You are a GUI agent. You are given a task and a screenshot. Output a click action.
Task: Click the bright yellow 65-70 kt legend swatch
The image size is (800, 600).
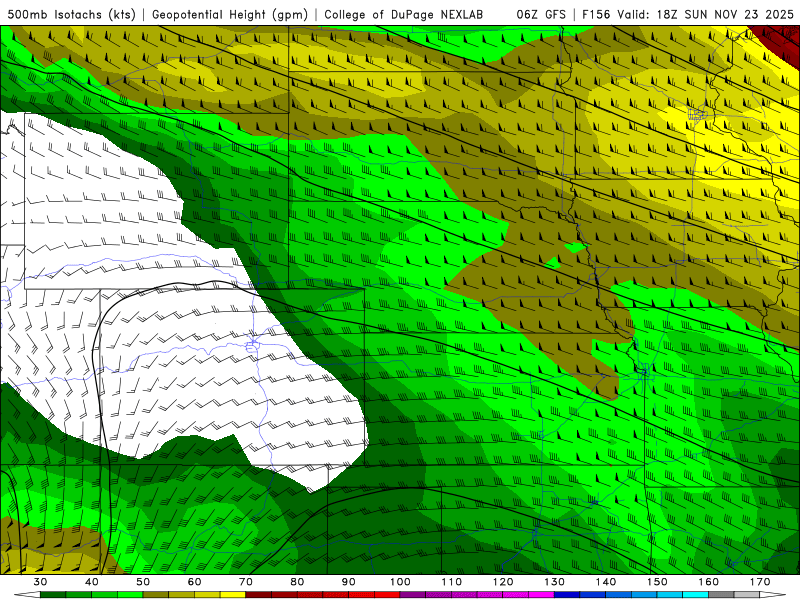point(233,595)
